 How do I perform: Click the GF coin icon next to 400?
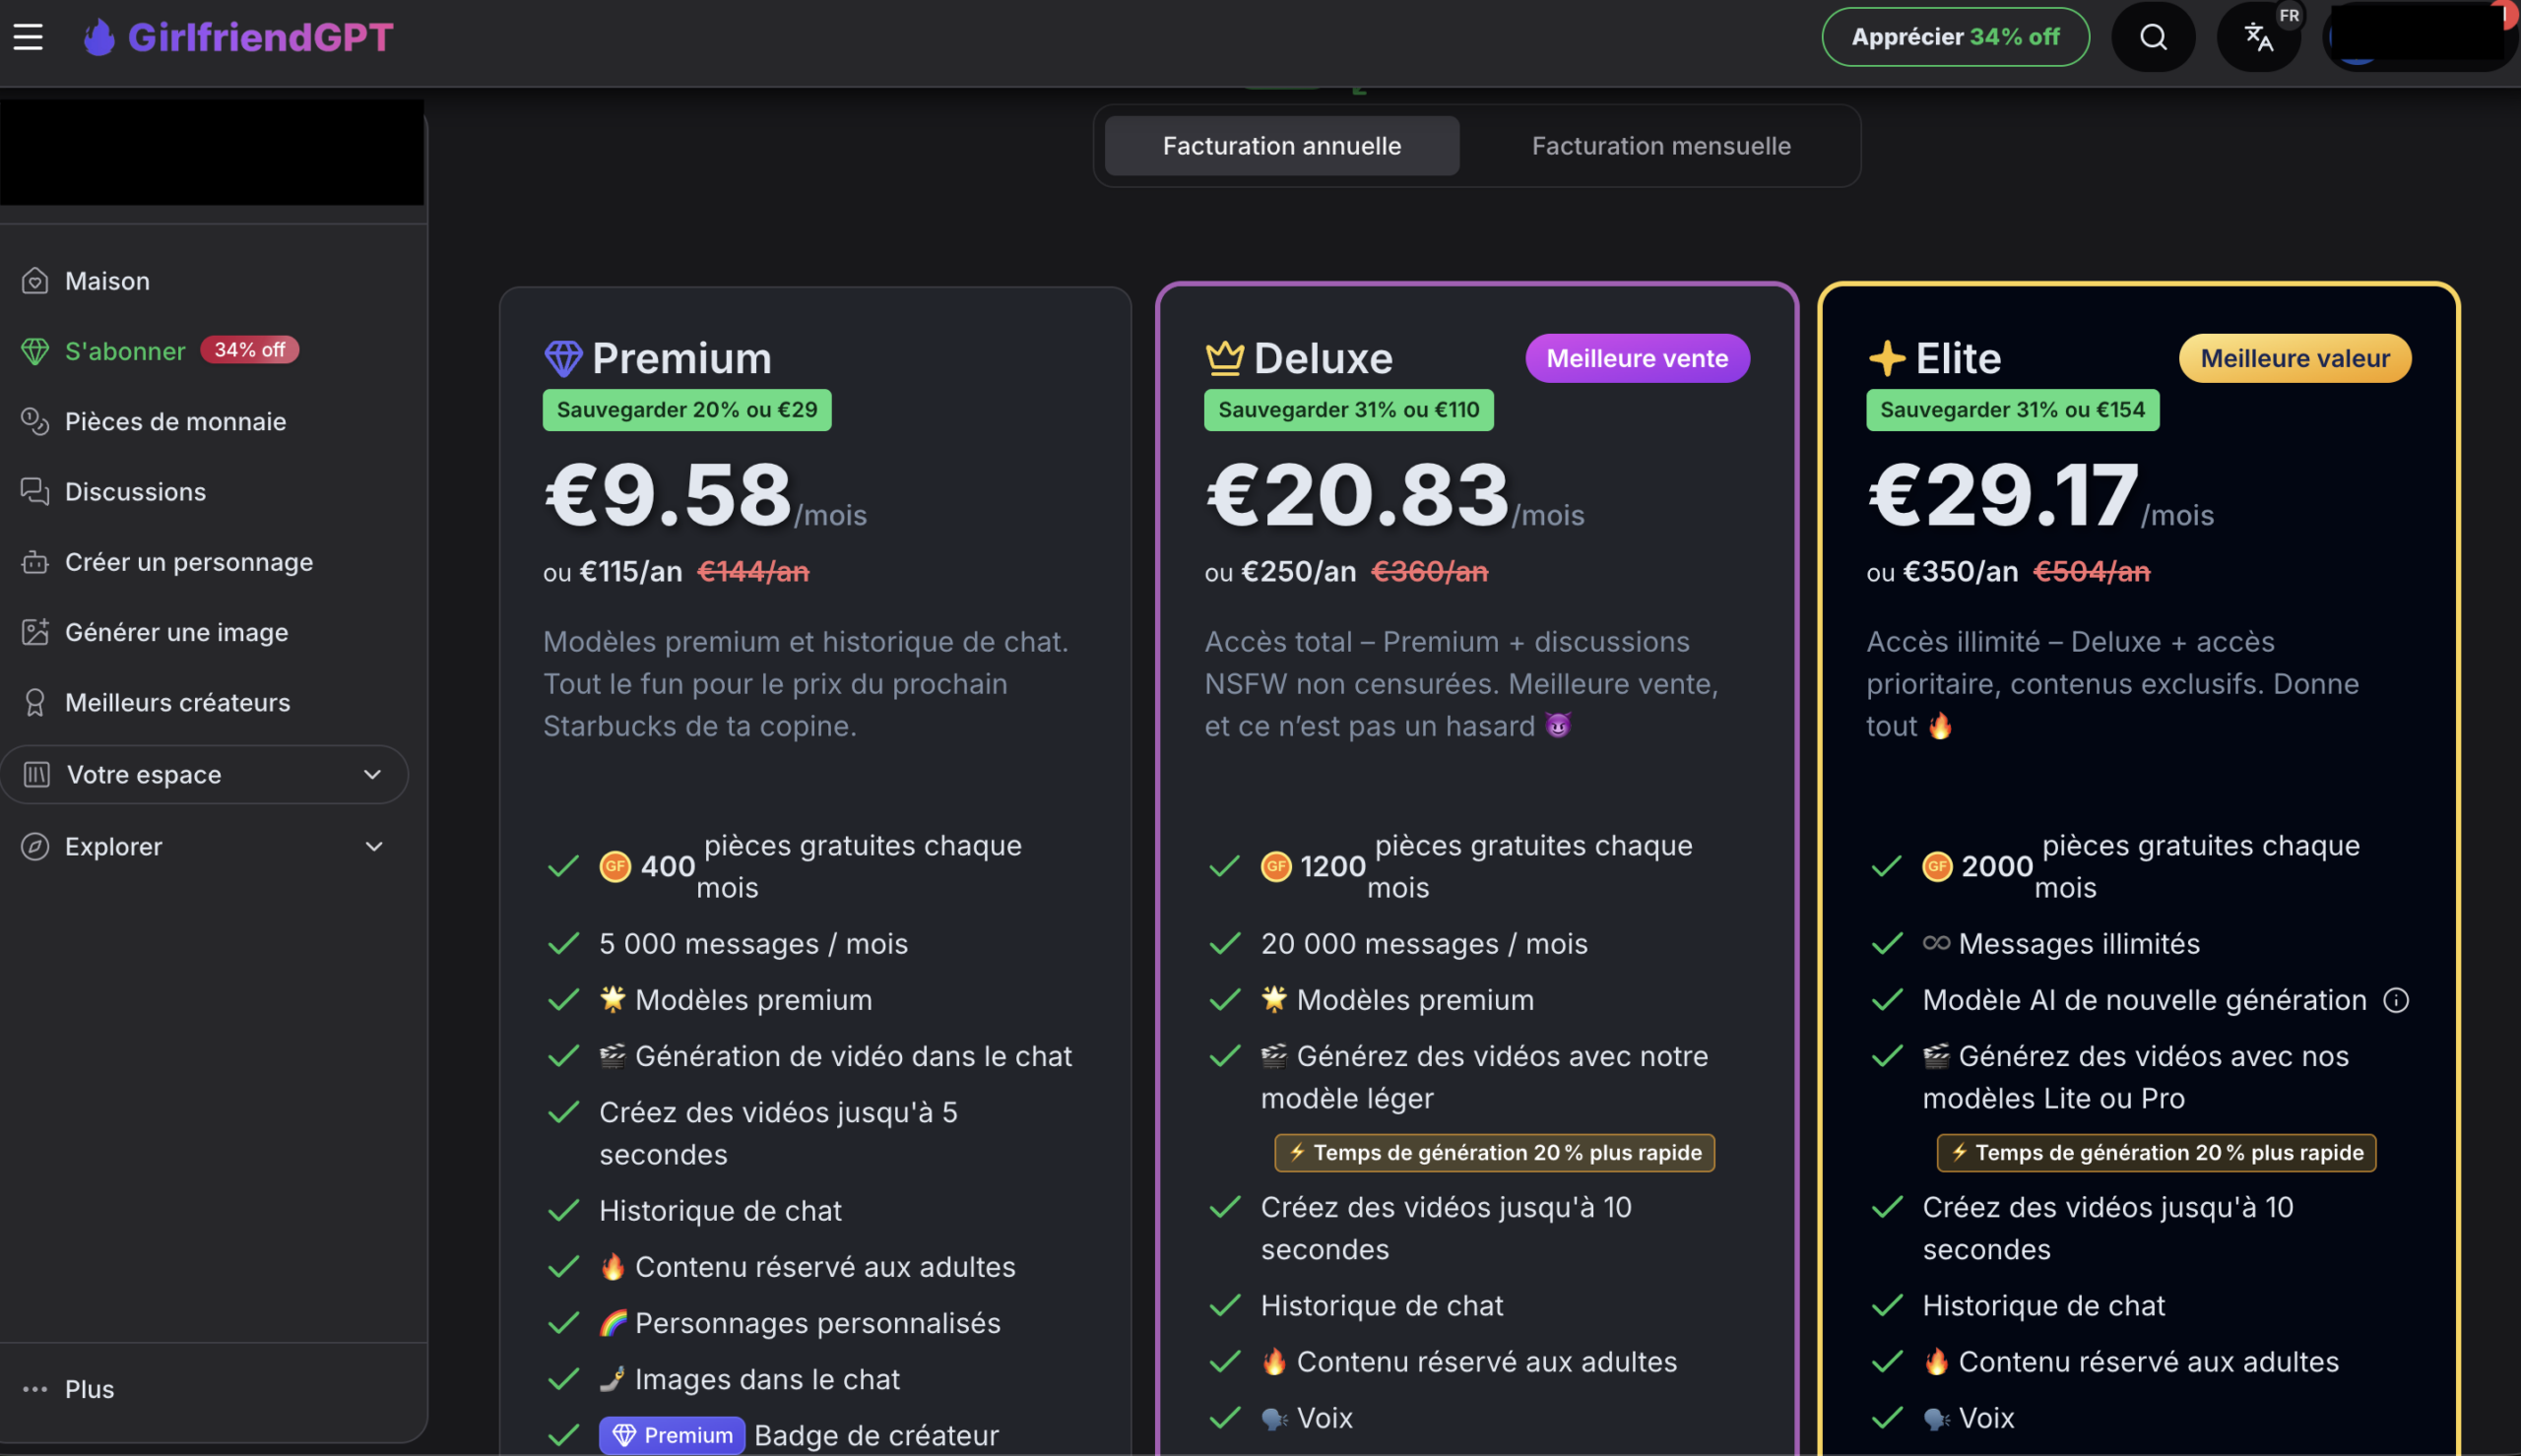coord(615,866)
